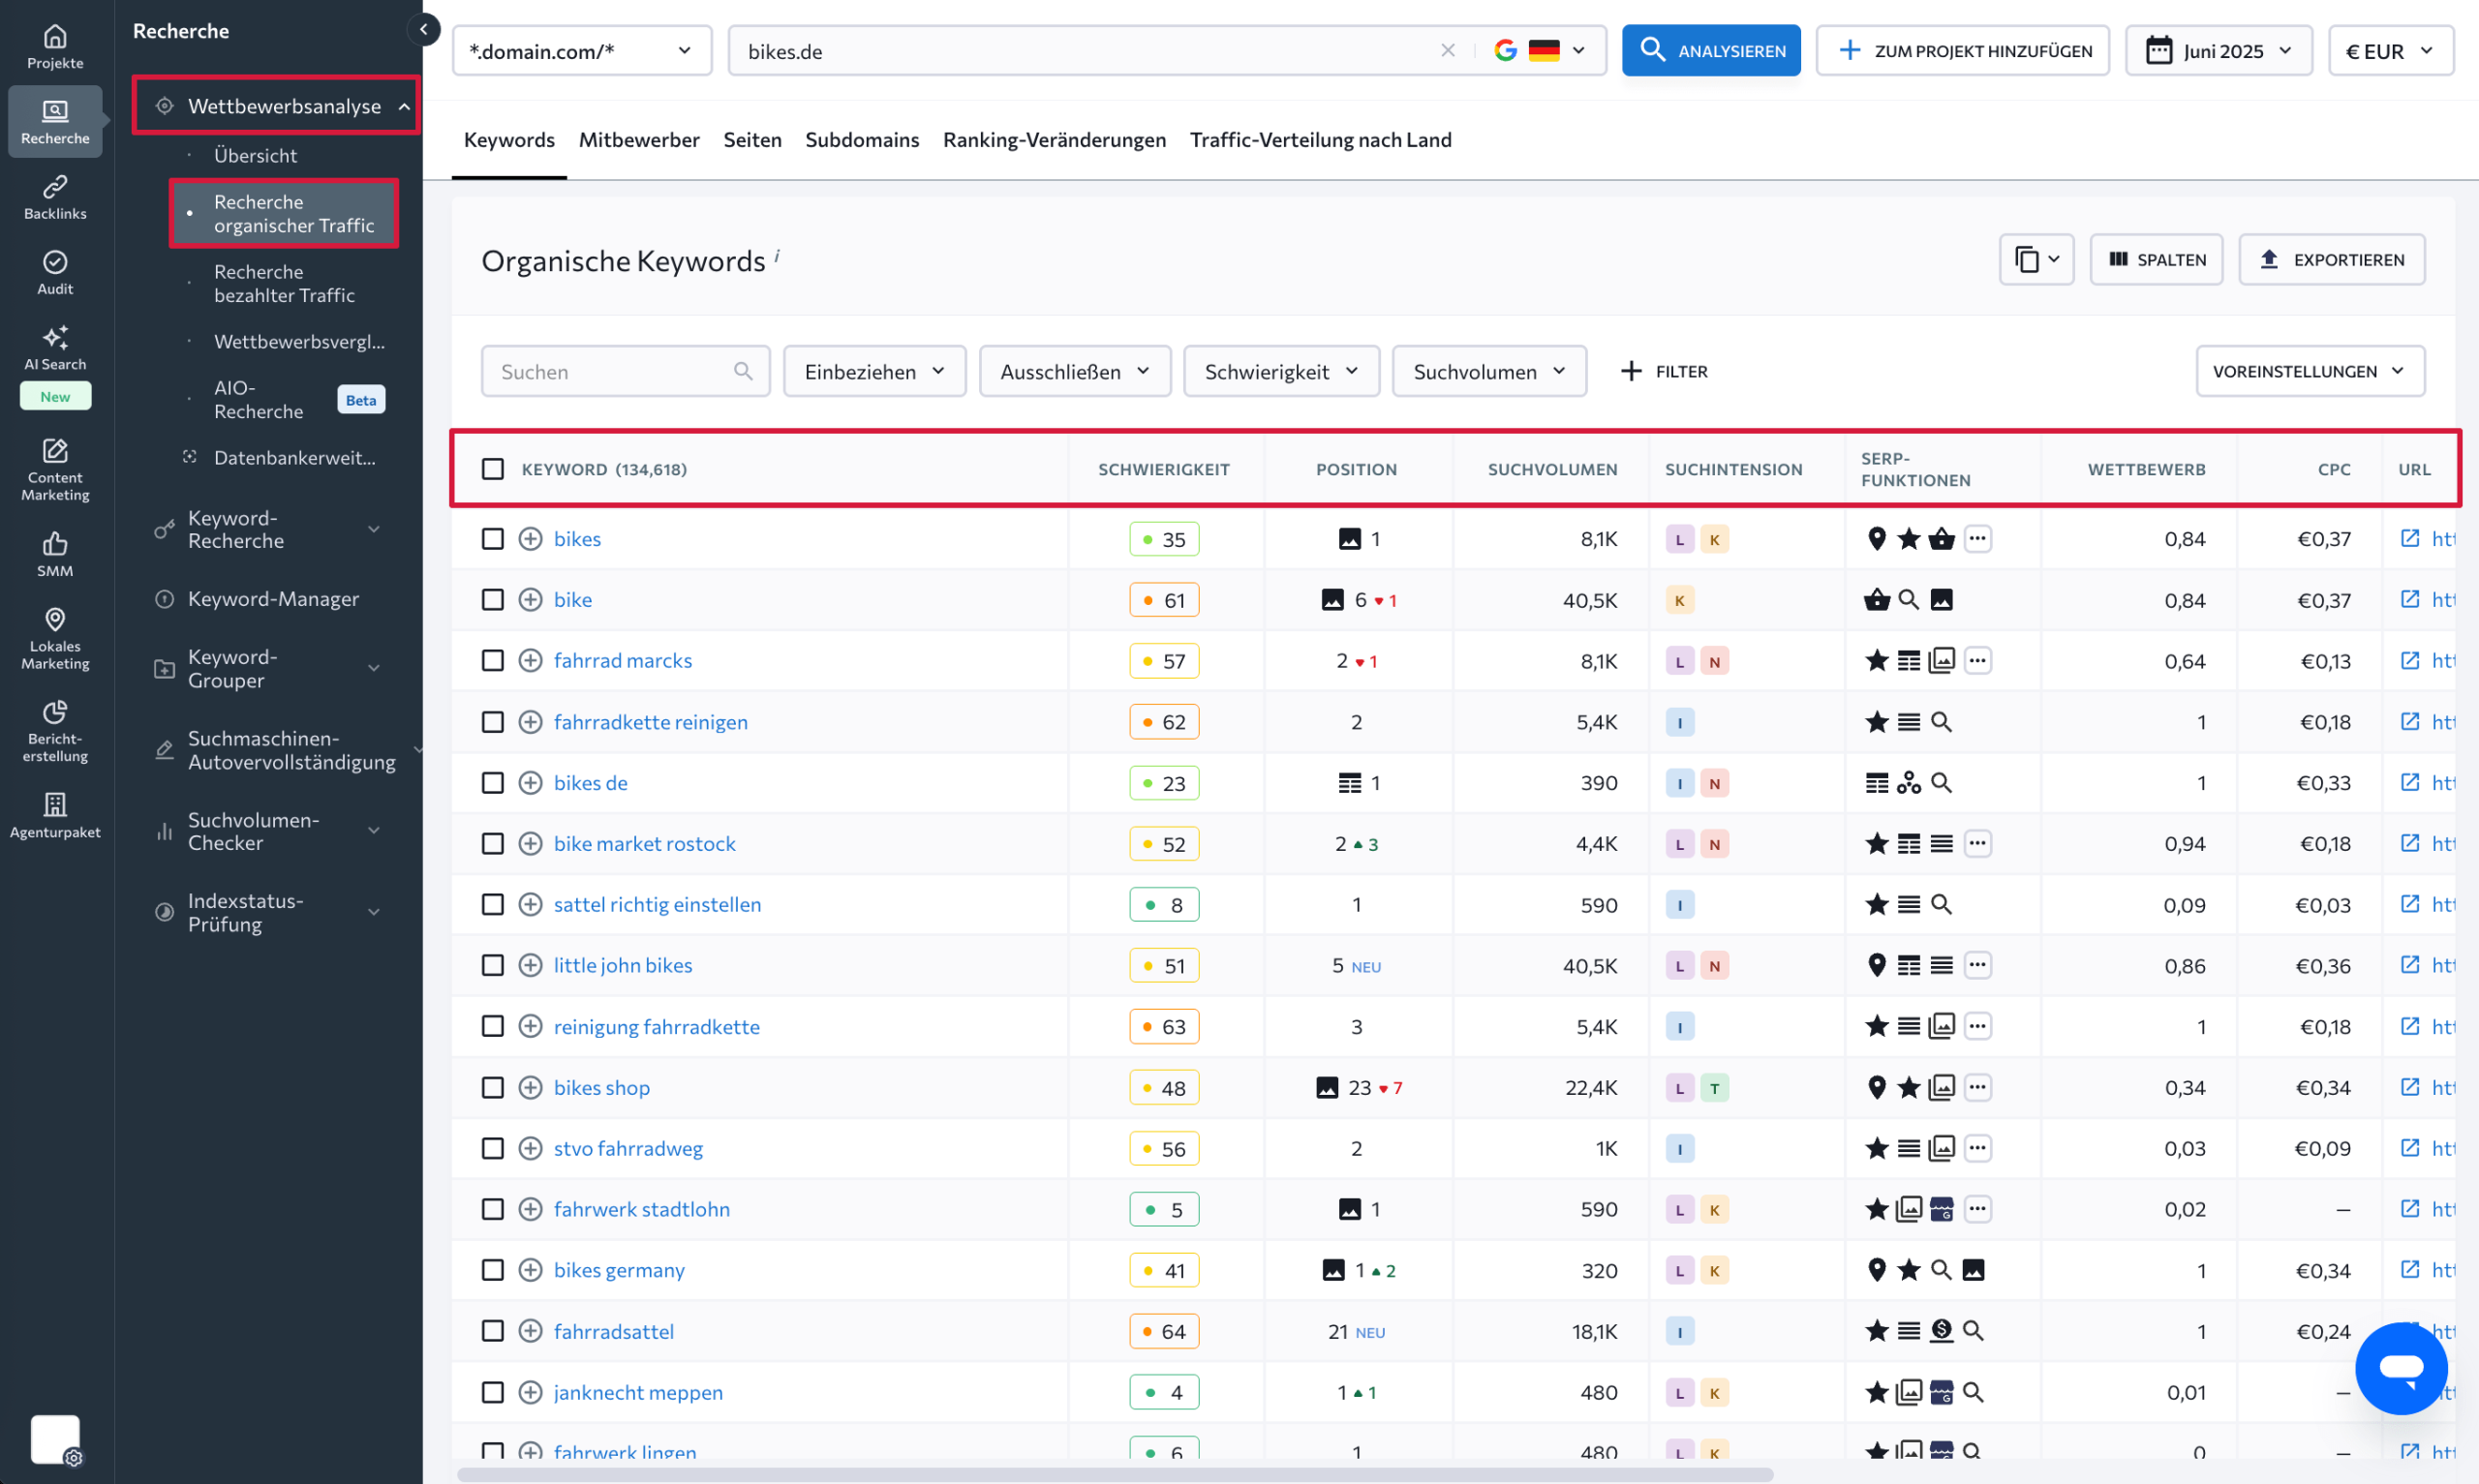Screen dimensions: 2479x1484
Task: Click Zum Projekt hinzufügen button
Action: [x=1962, y=50]
